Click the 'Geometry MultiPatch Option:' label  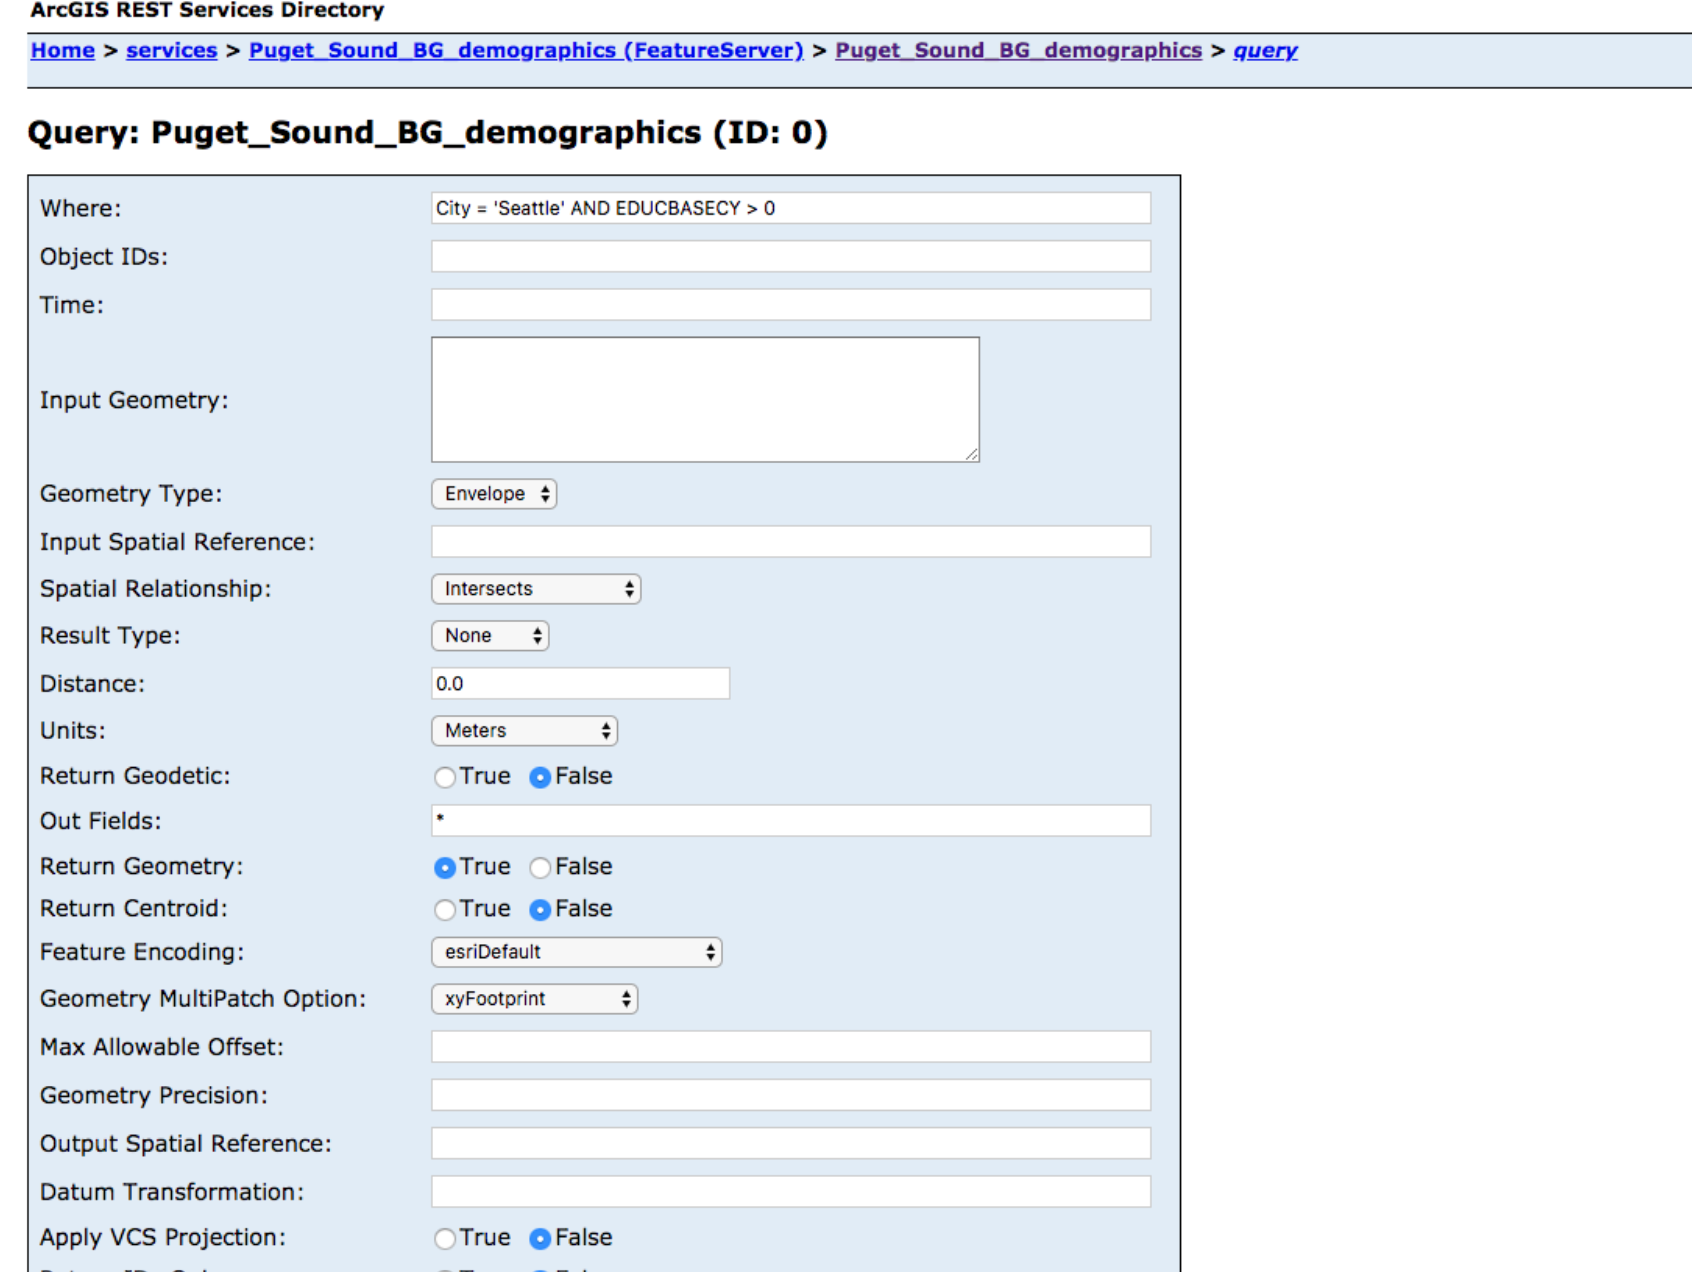[x=203, y=999]
